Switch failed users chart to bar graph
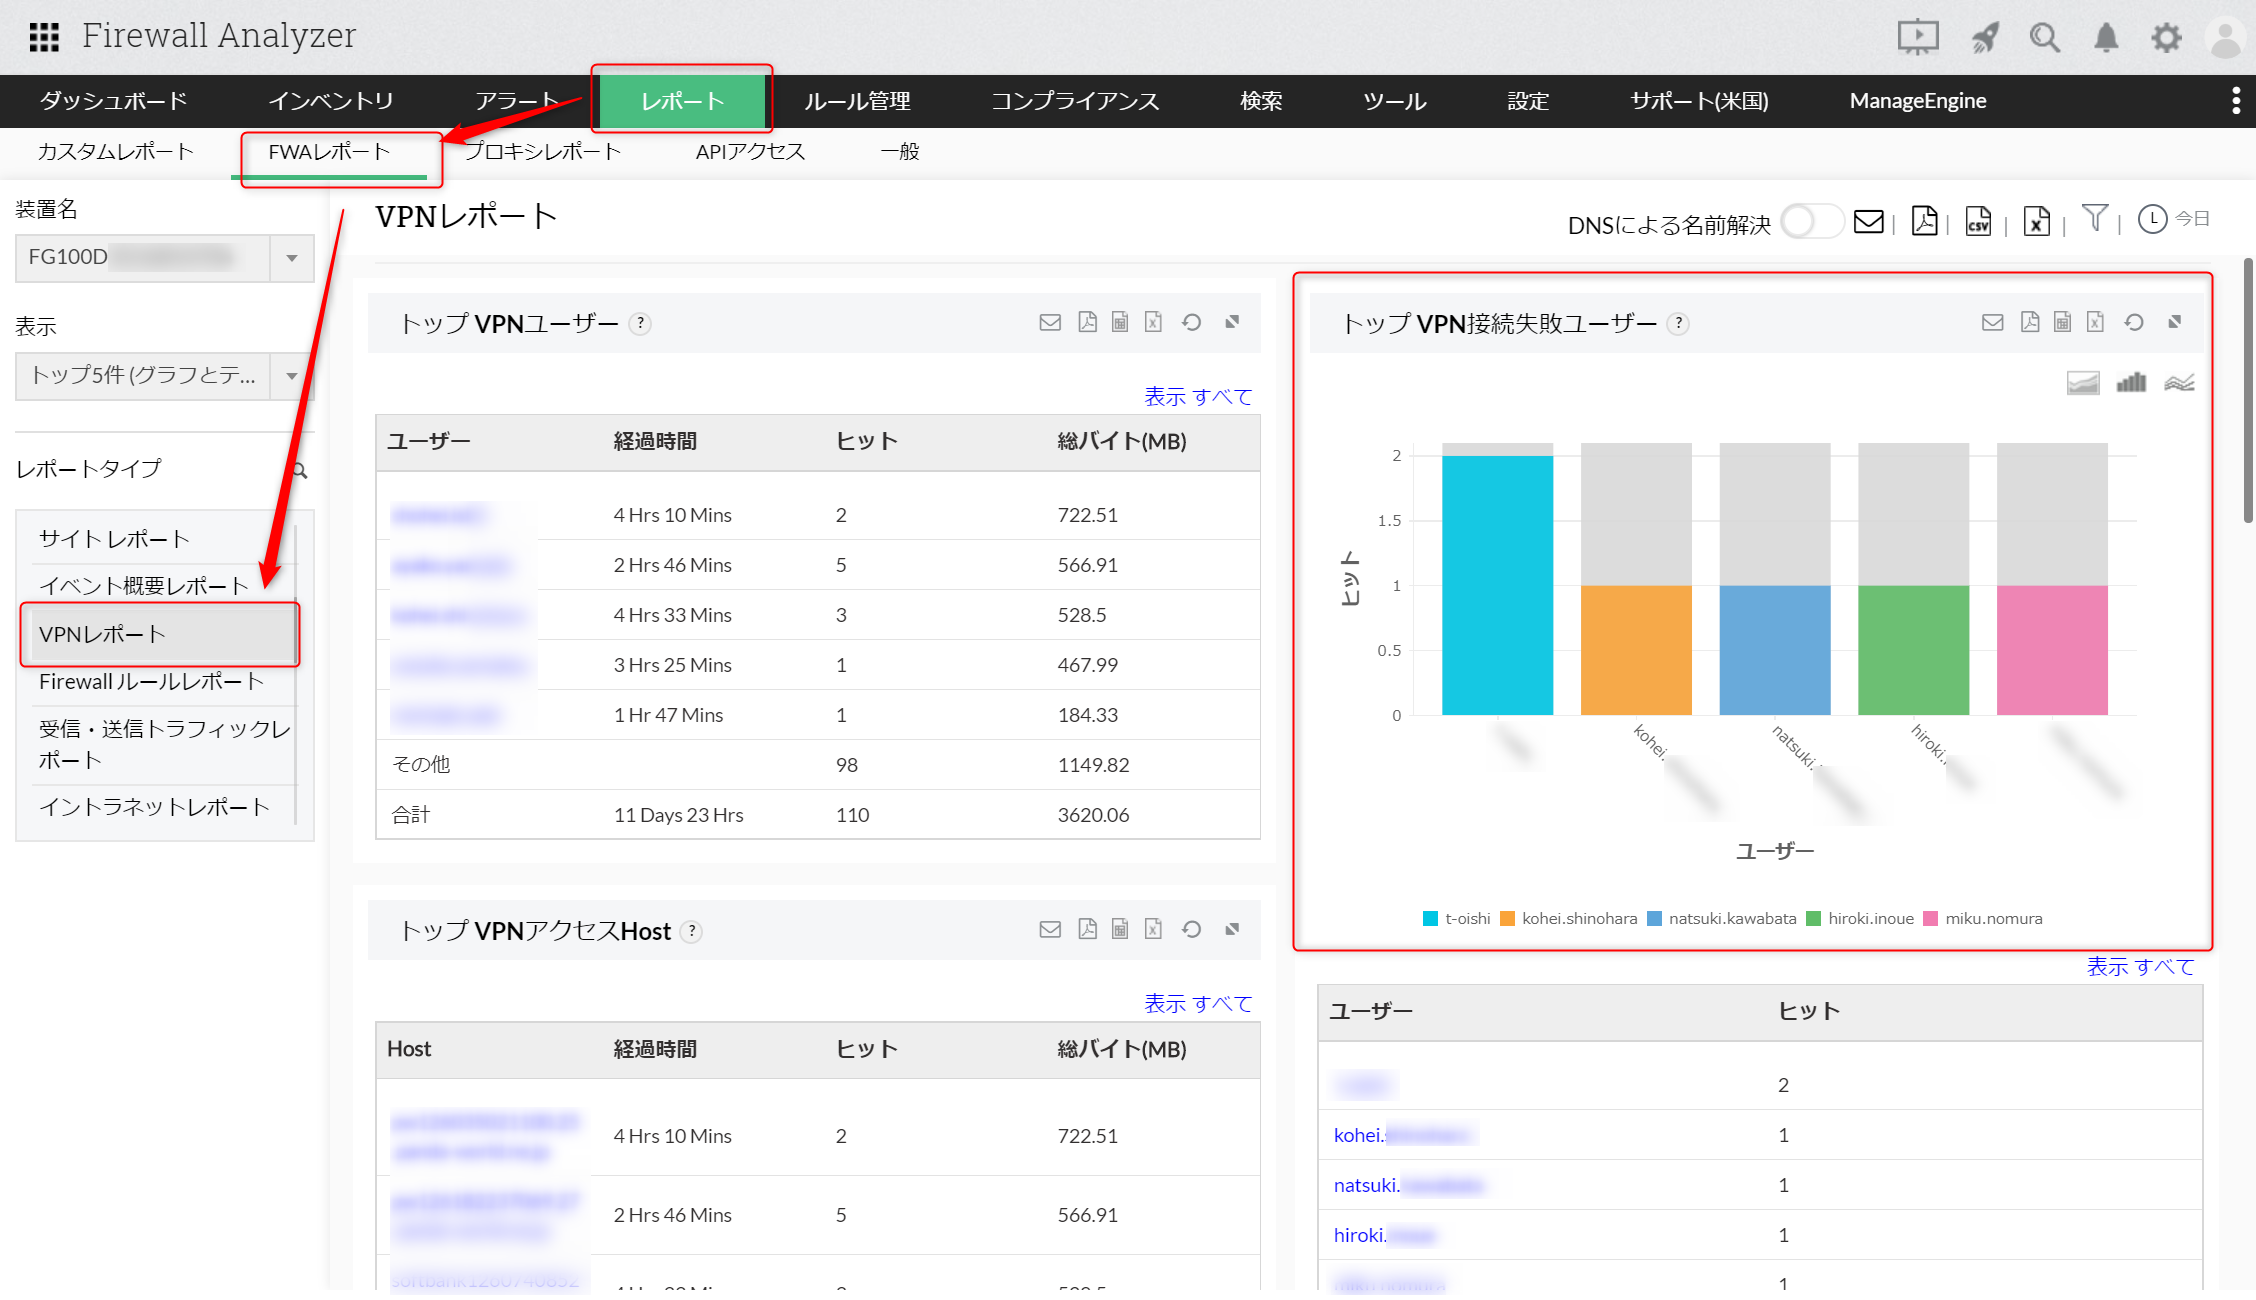 (x=2131, y=382)
